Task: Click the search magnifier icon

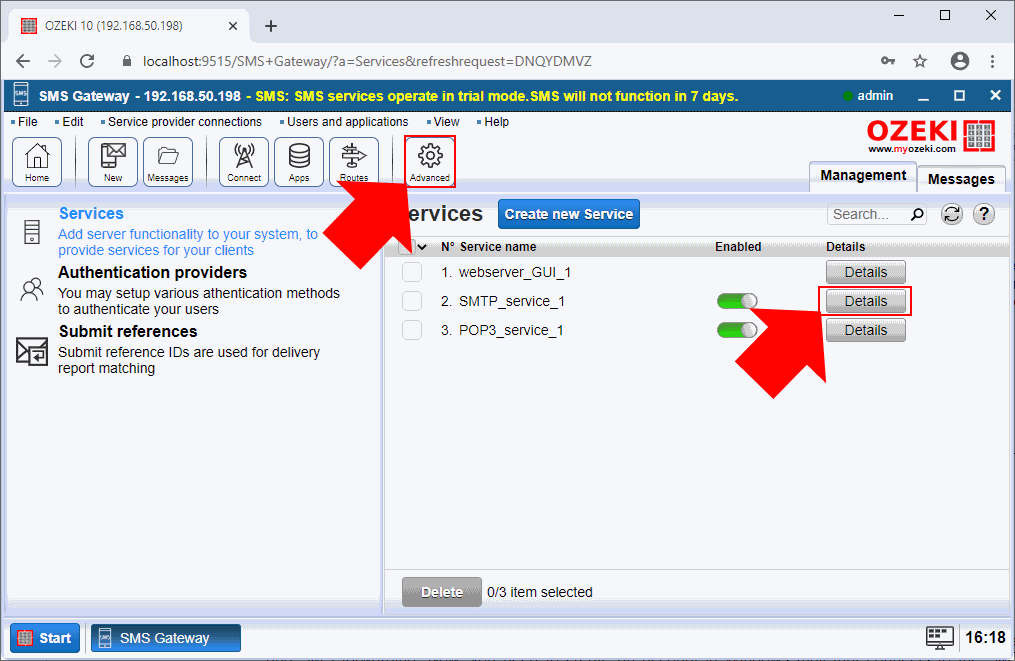Action: (x=917, y=214)
